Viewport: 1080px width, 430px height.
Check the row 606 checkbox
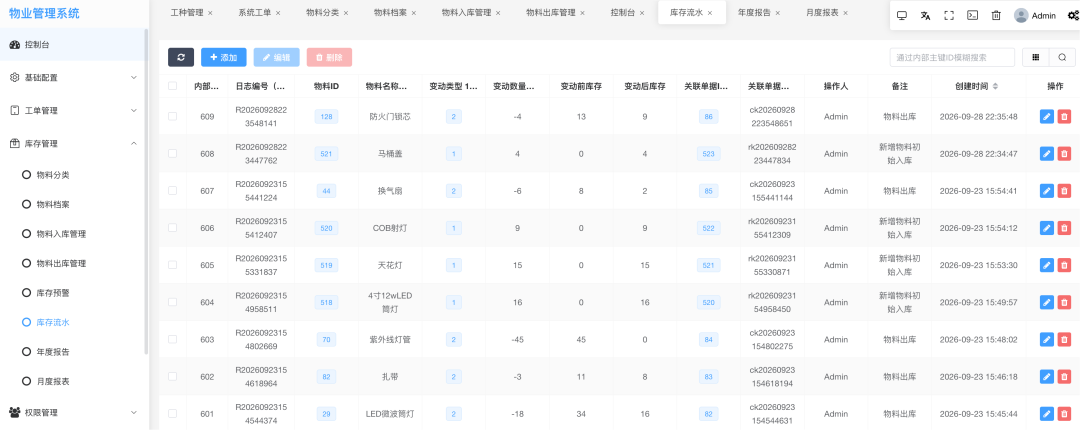tap(172, 228)
